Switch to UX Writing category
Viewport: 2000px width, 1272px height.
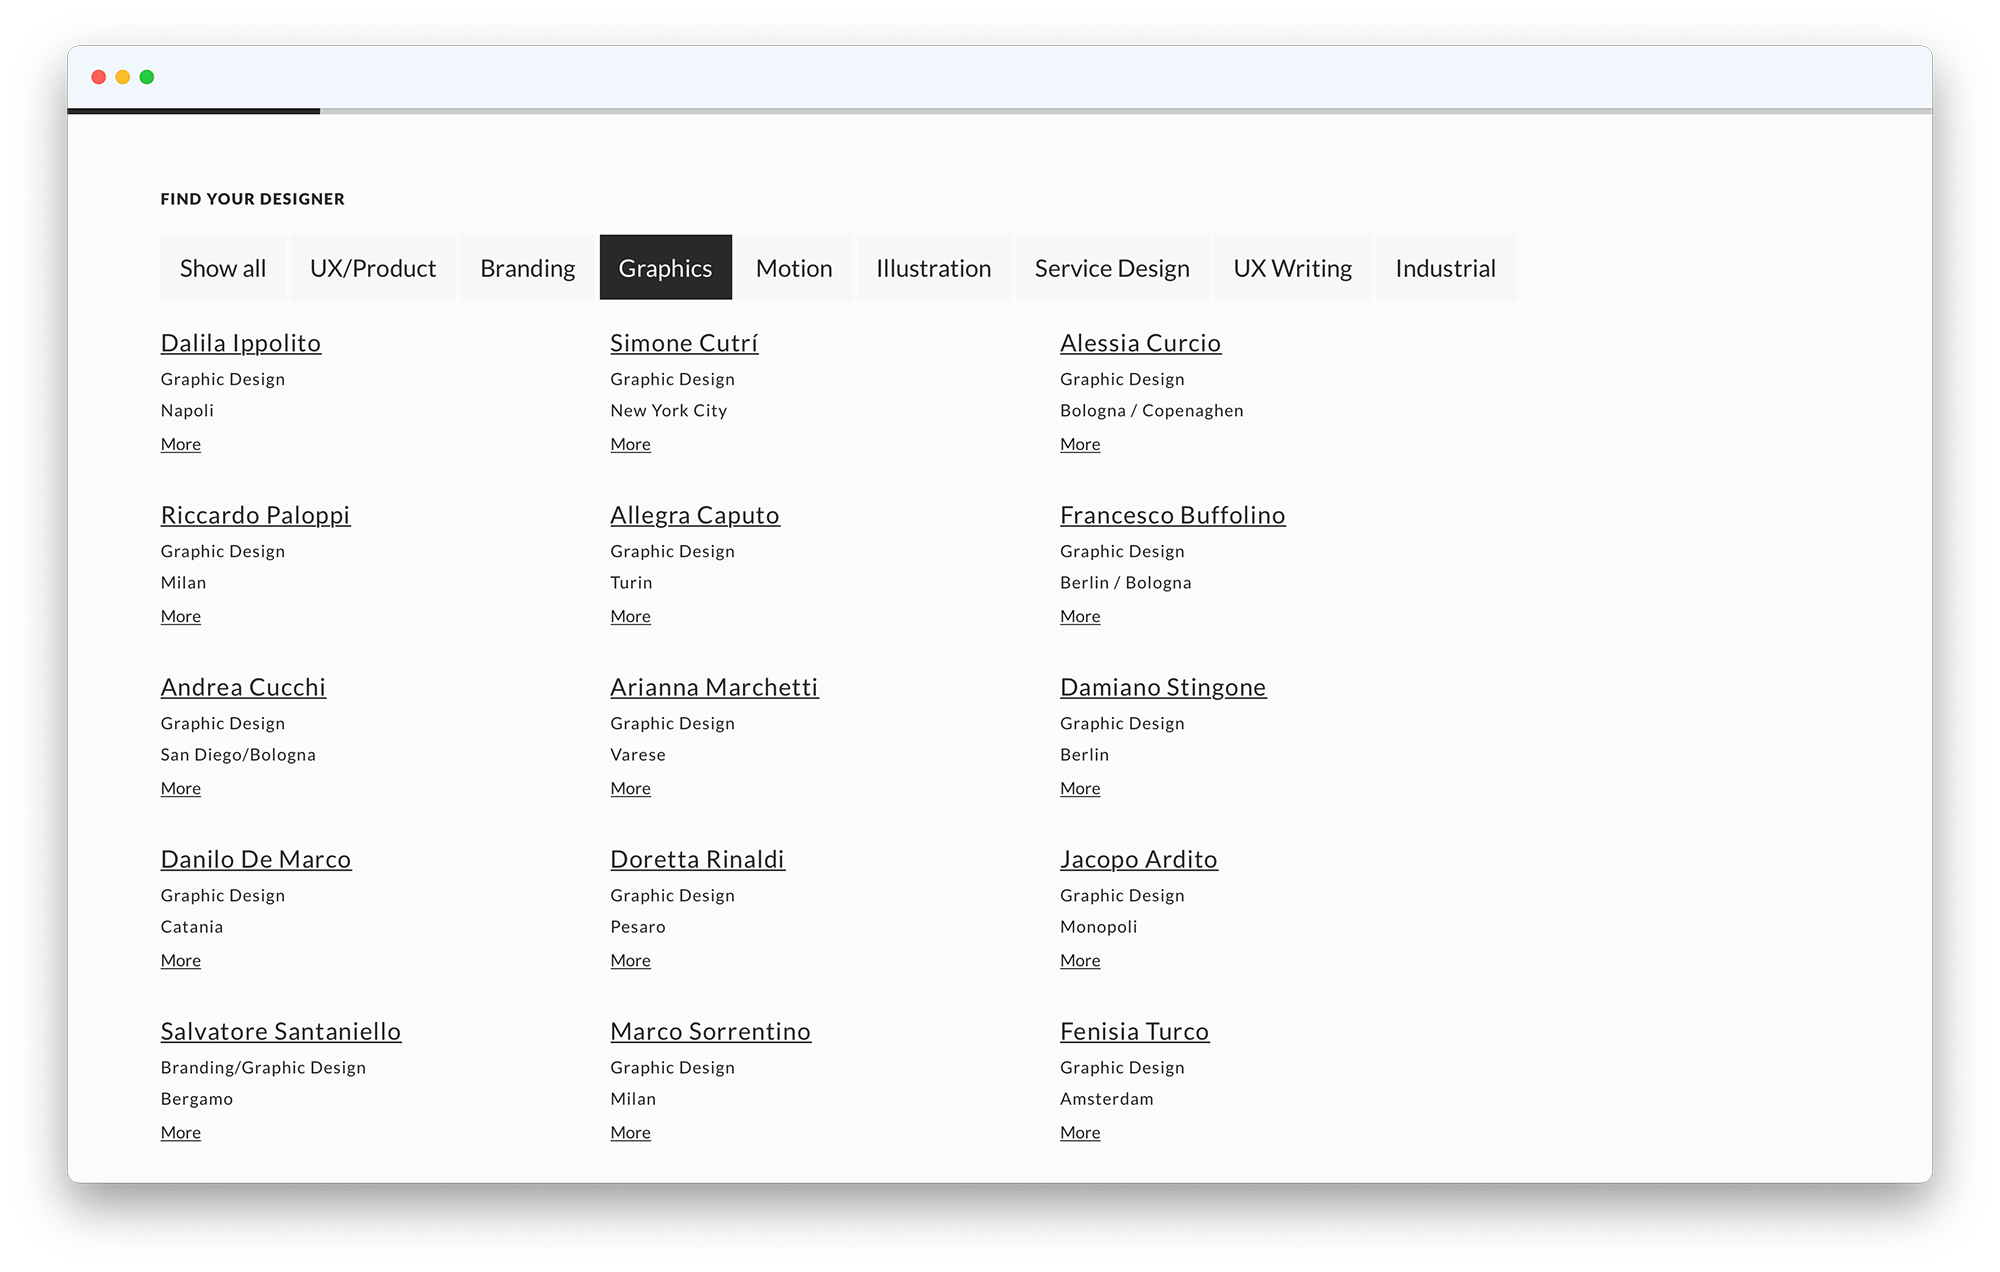coord(1293,267)
